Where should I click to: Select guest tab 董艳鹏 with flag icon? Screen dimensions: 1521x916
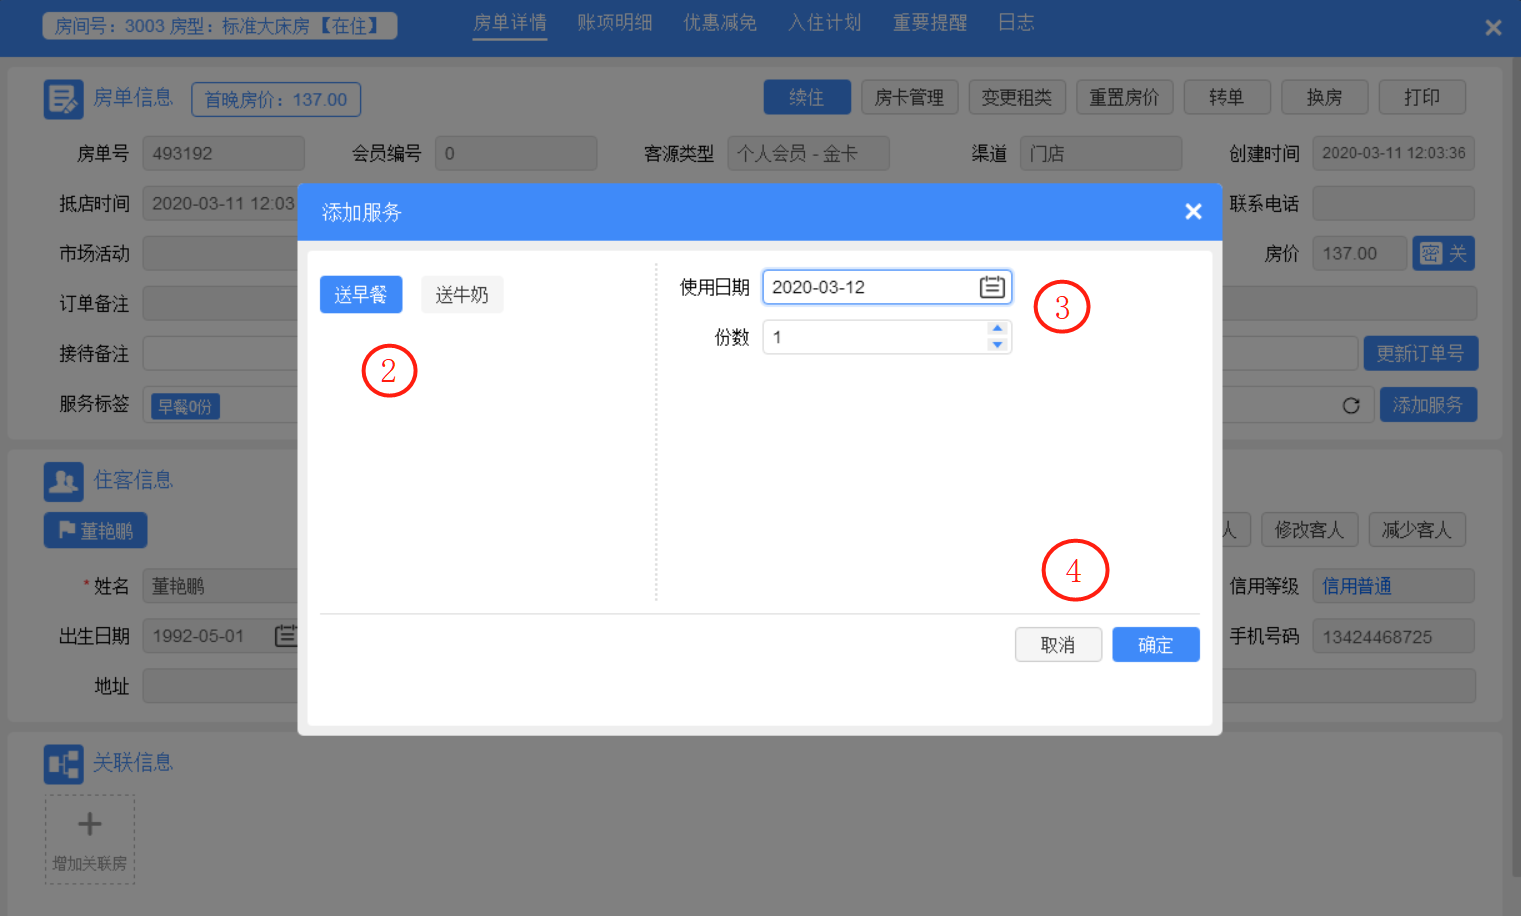[x=96, y=530]
